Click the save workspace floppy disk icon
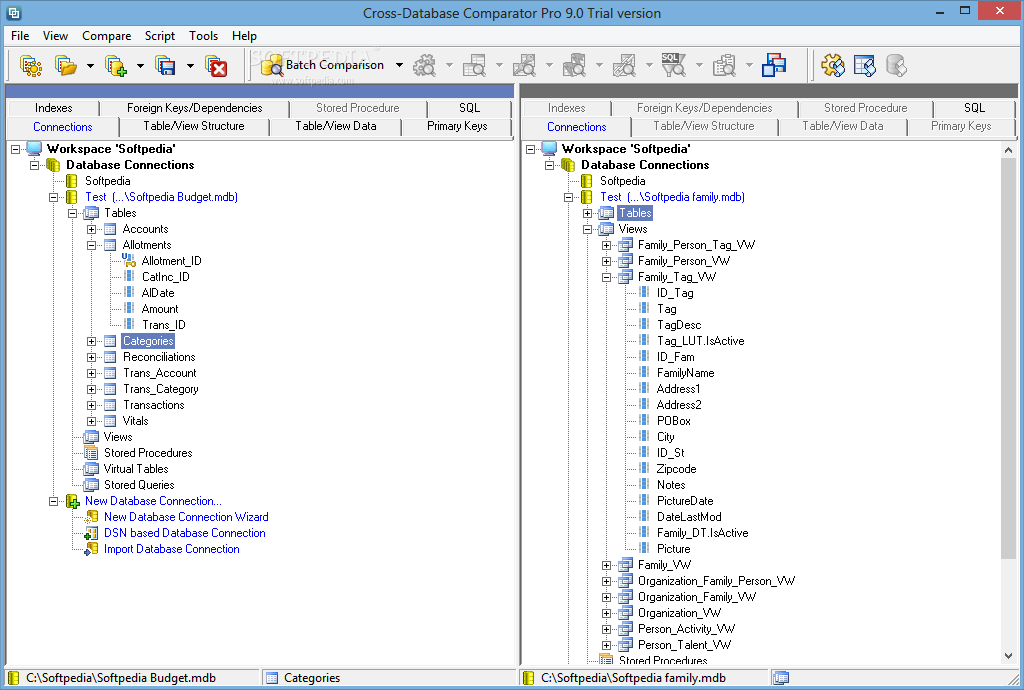 [165, 65]
